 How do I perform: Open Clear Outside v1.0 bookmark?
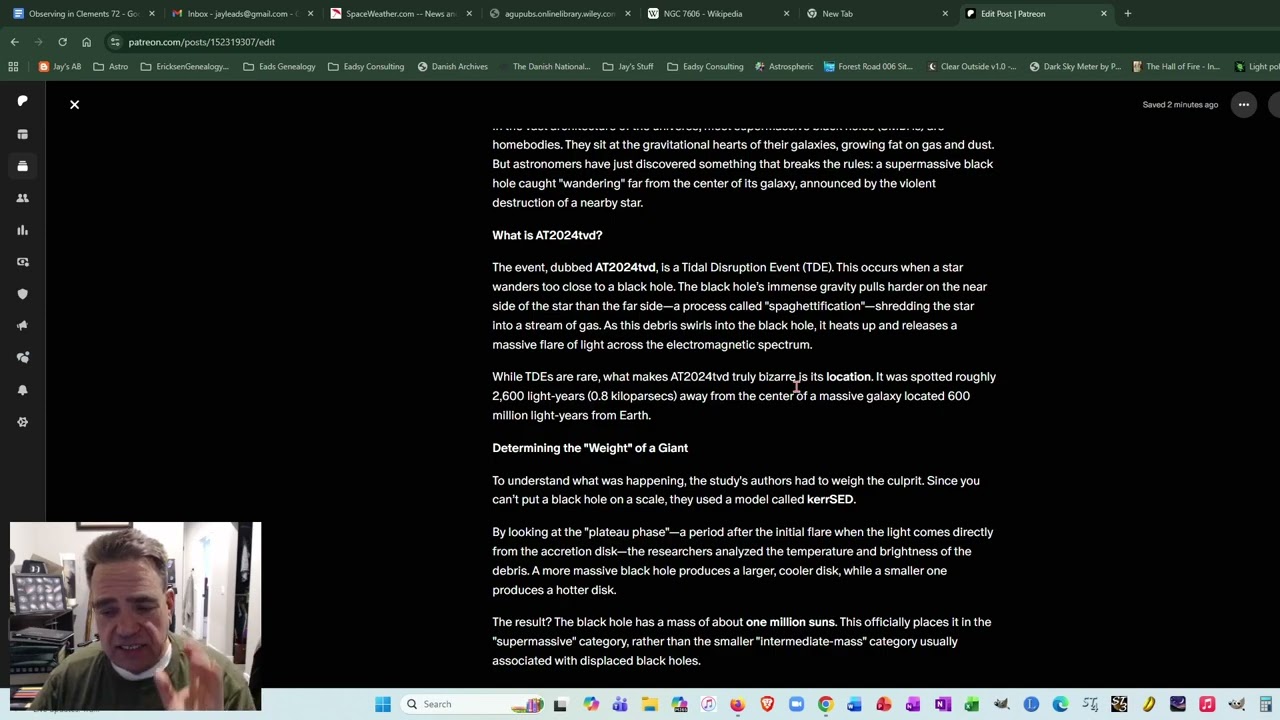(972, 67)
